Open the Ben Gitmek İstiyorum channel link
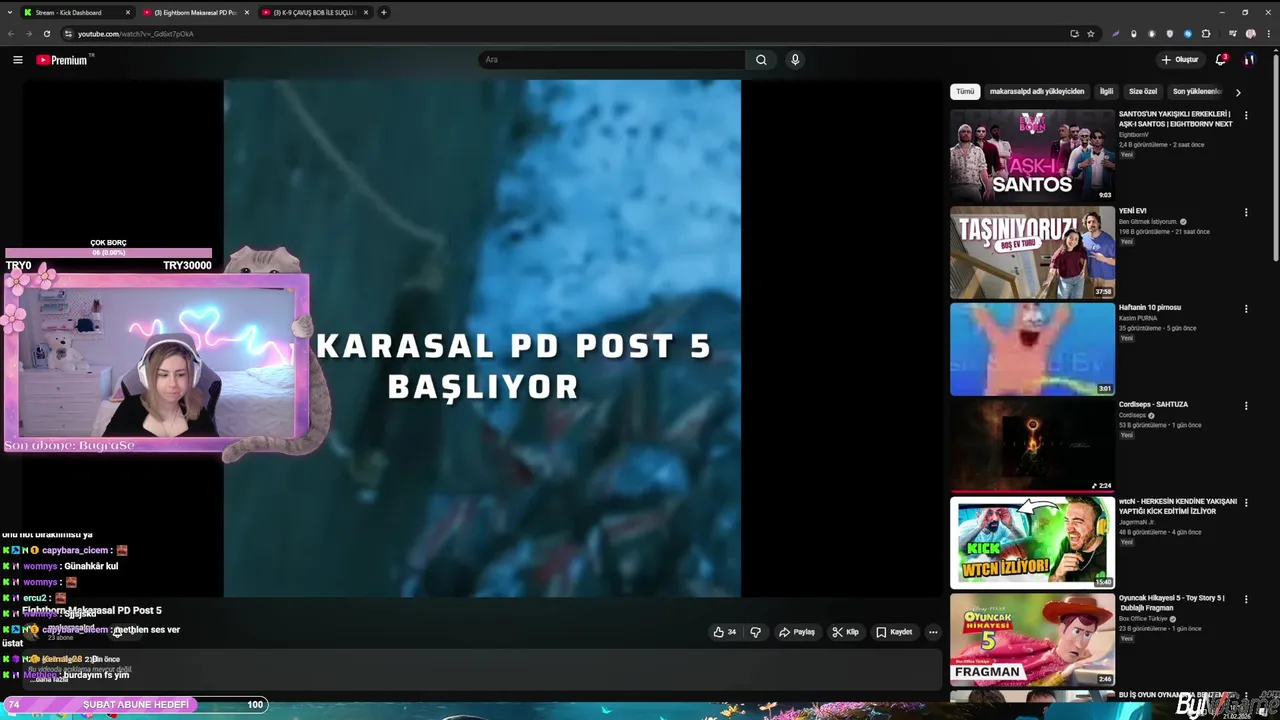Image resolution: width=1280 pixels, height=720 pixels. [x=1148, y=222]
